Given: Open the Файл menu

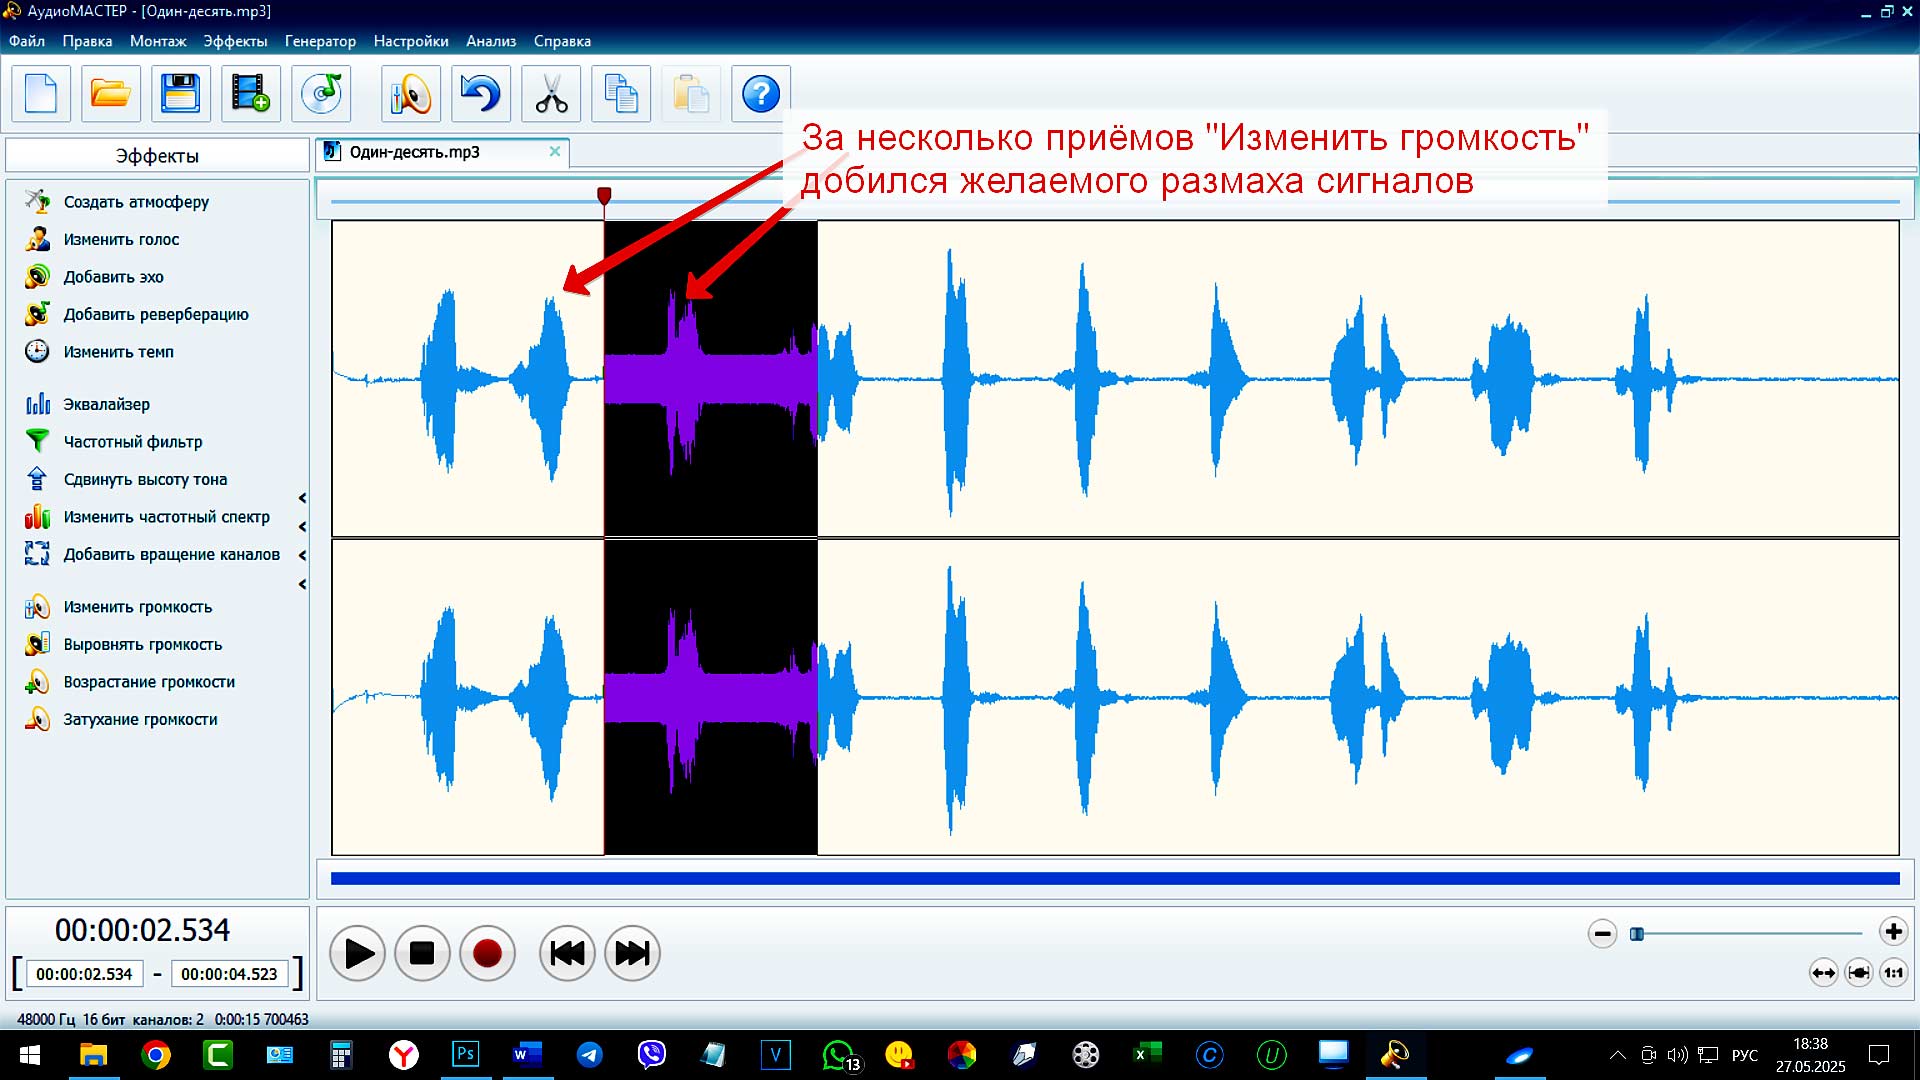Looking at the screenshot, I should pos(27,41).
